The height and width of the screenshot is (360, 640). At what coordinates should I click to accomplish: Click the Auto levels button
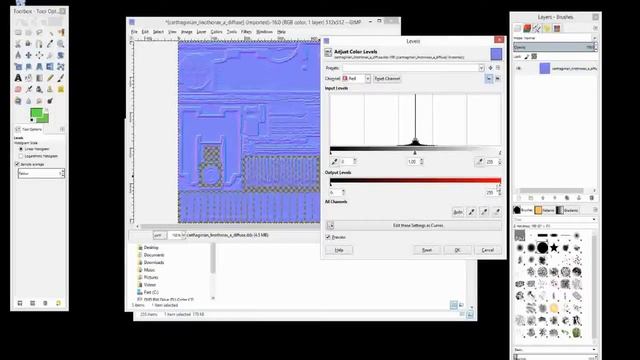pyautogui.click(x=458, y=212)
